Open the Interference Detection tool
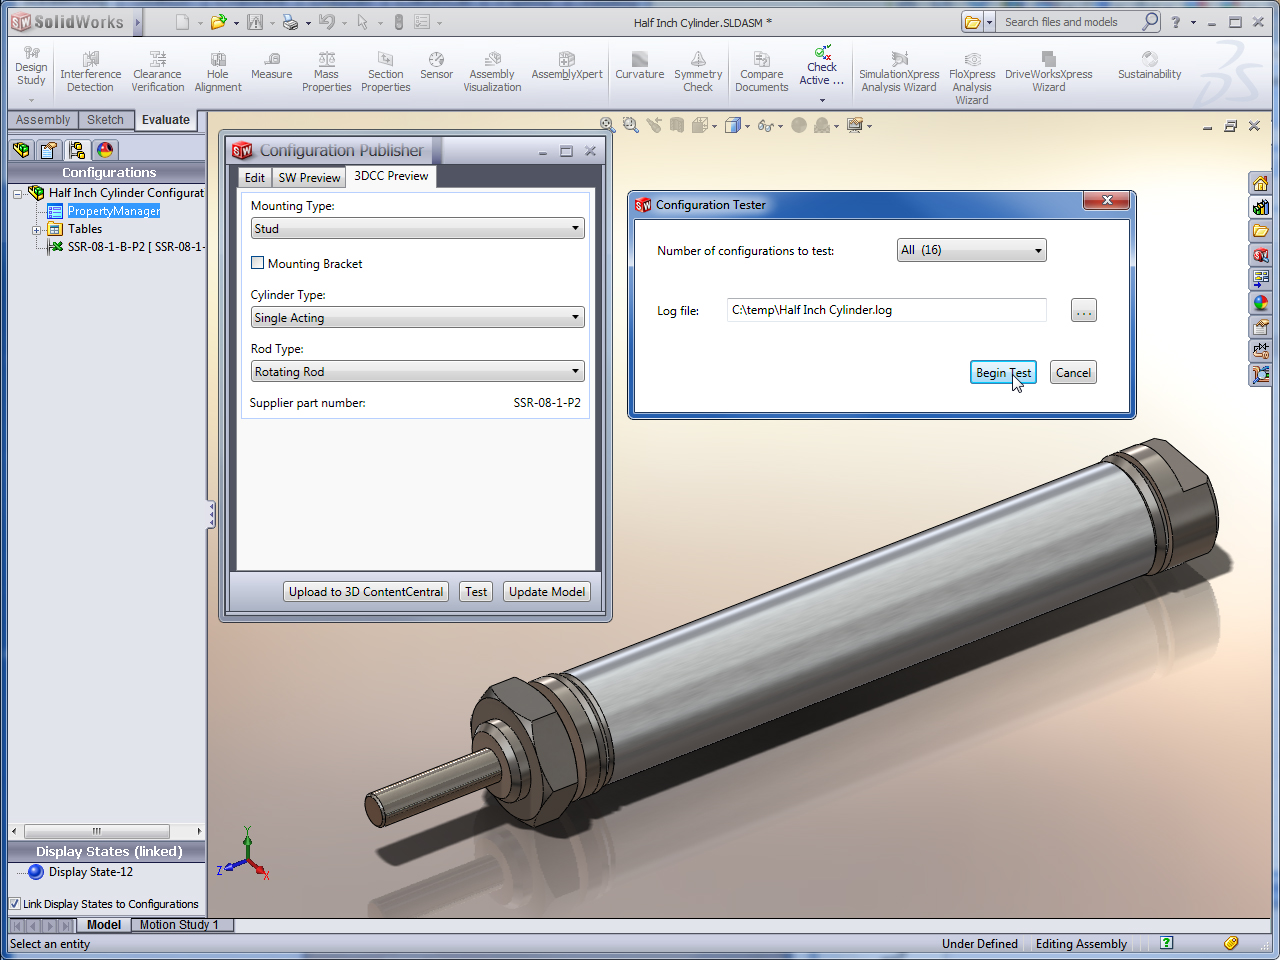This screenshot has width=1280, height=960. coord(90,72)
